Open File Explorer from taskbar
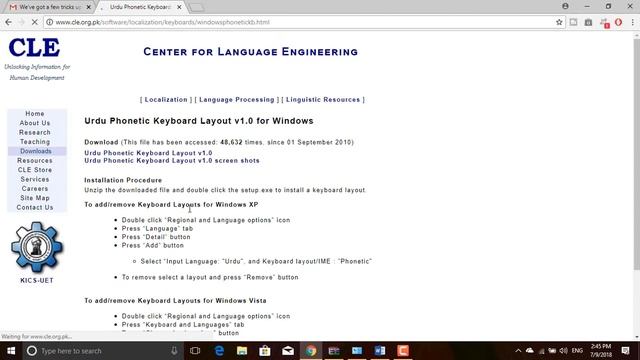640x360 pixels. click(242, 351)
